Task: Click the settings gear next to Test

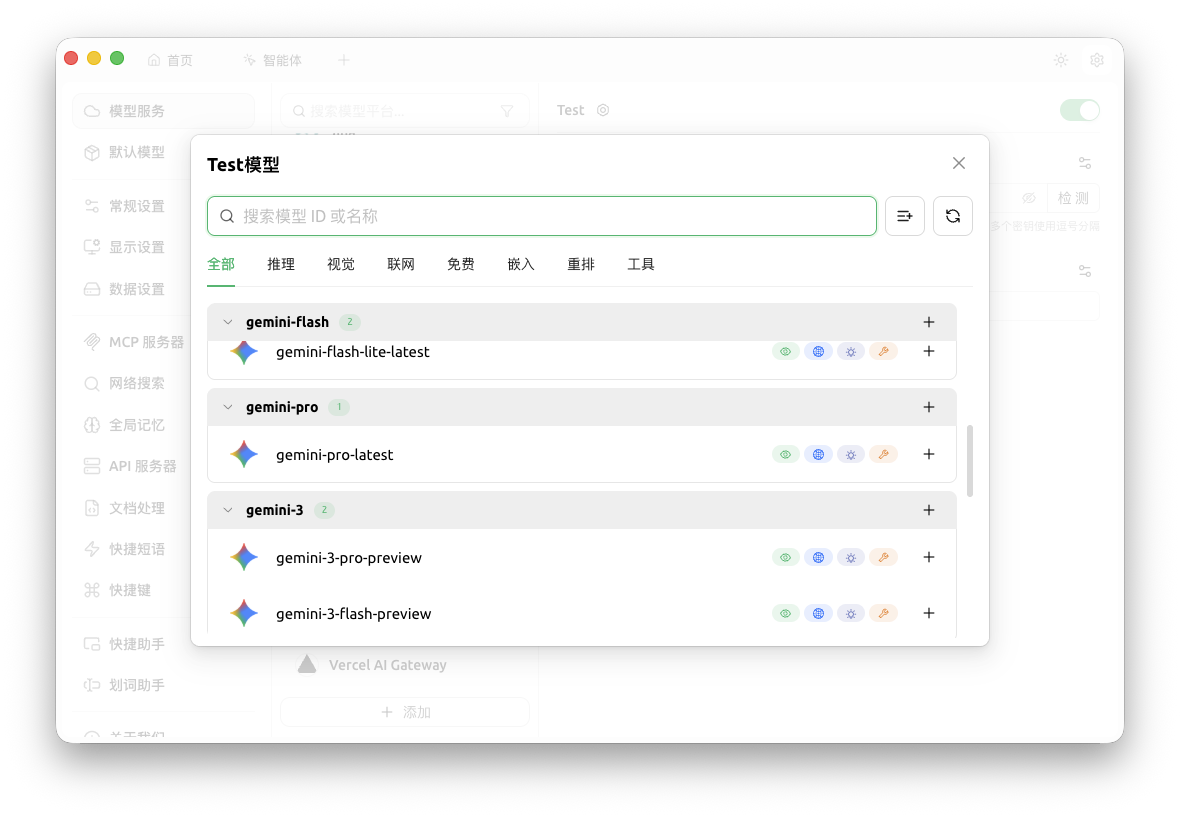Action: [x=602, y=110]
